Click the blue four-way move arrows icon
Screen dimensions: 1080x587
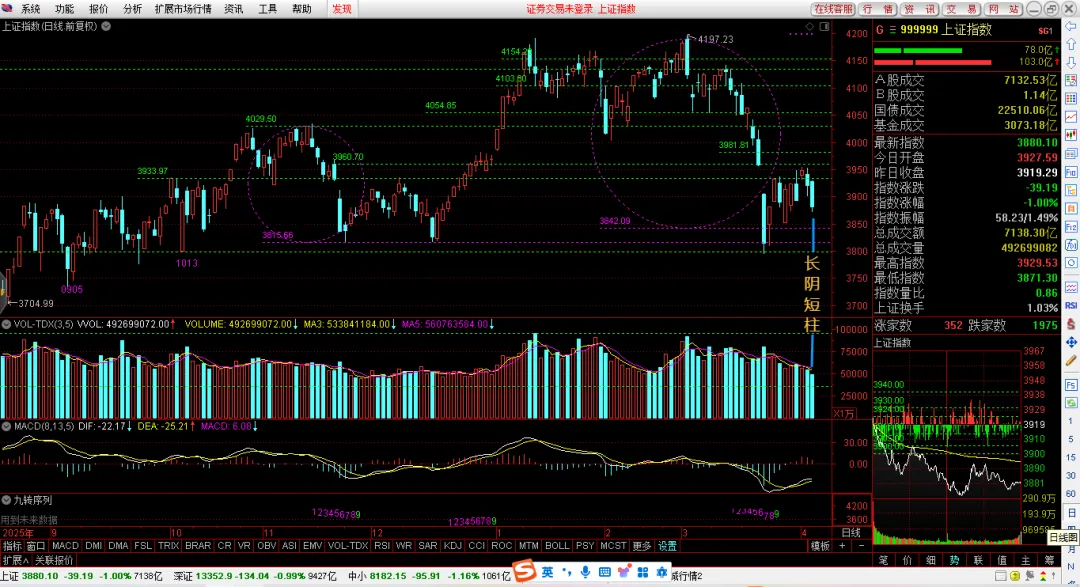(1071, 342)
